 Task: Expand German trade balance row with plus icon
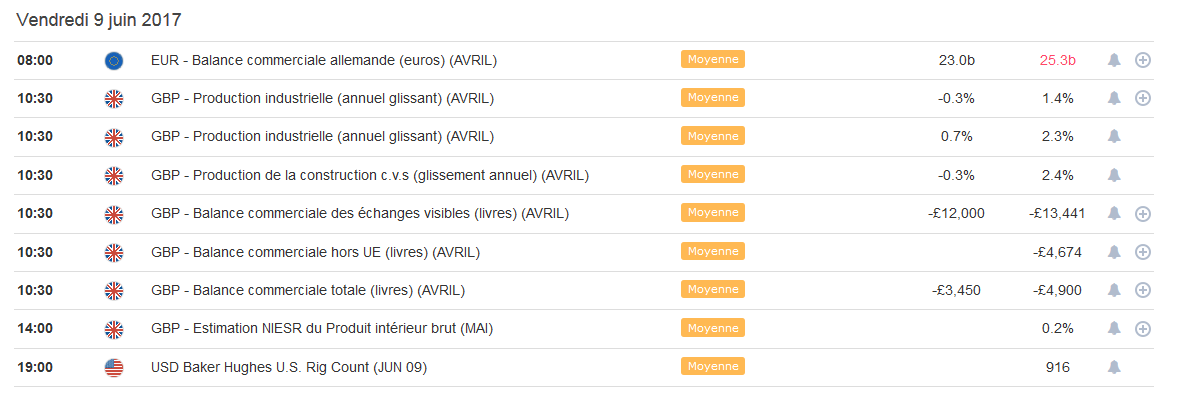tap(1143, 60)
